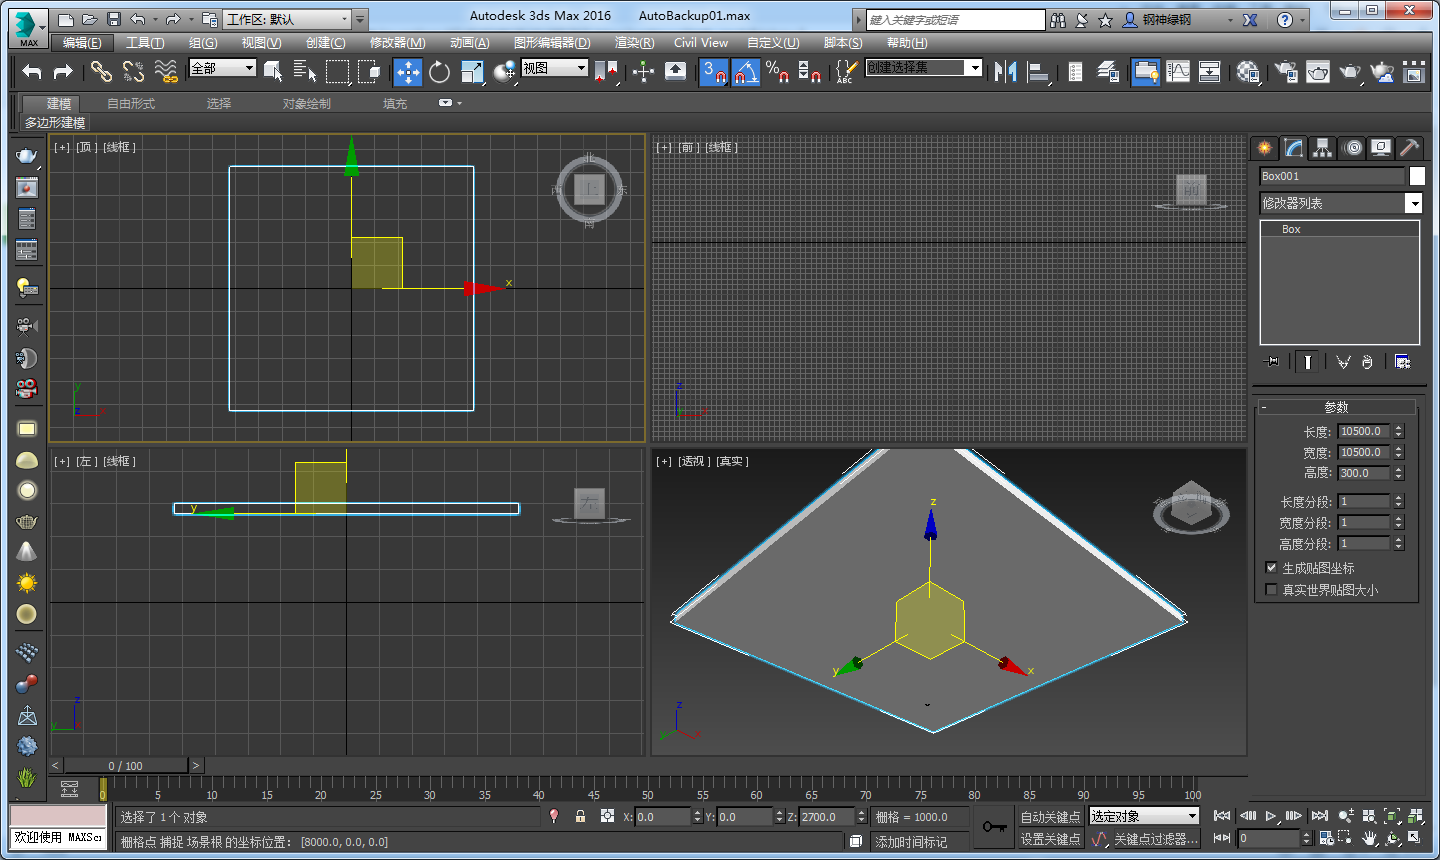Click the Undo arrow in main toolbar
This screenshot has height=860, width=1440.
(32, 71)
